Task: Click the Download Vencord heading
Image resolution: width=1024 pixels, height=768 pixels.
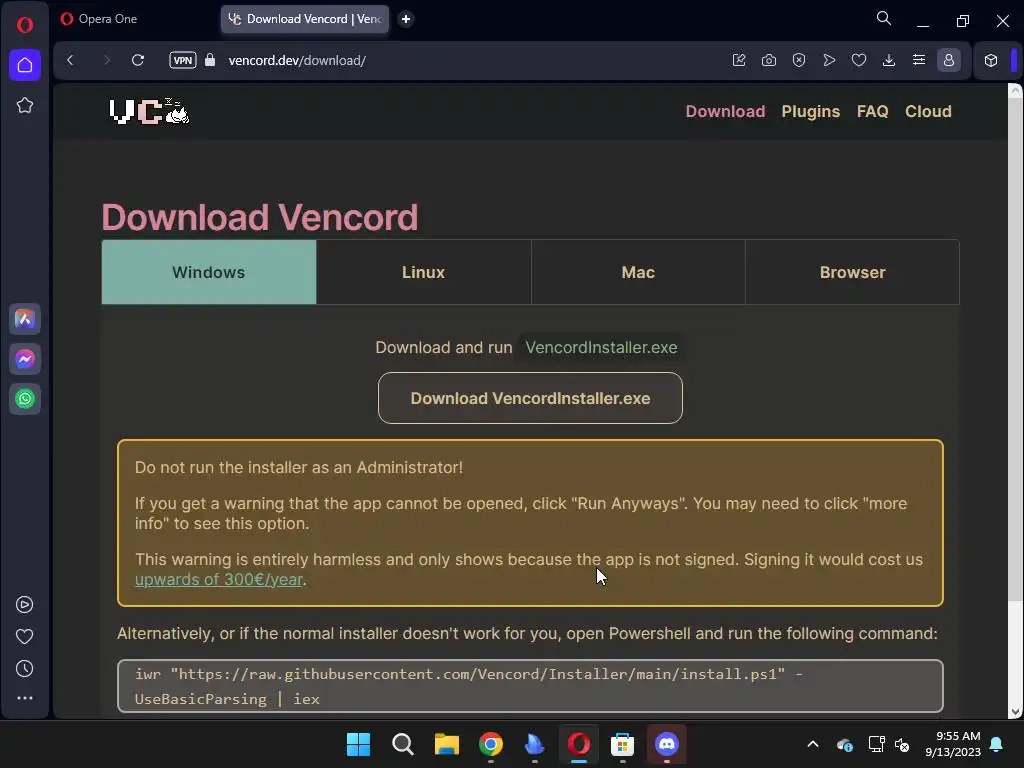Action: pos(260,217)
